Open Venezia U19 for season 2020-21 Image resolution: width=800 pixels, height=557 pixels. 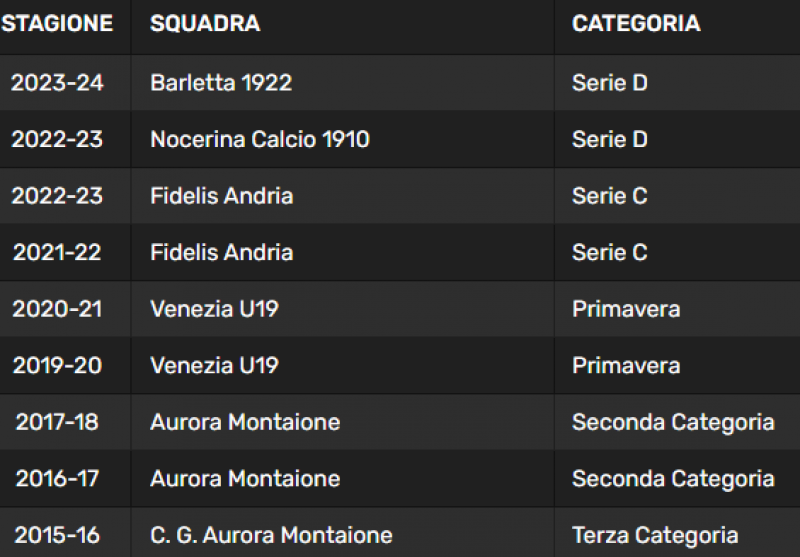(214, 309)
